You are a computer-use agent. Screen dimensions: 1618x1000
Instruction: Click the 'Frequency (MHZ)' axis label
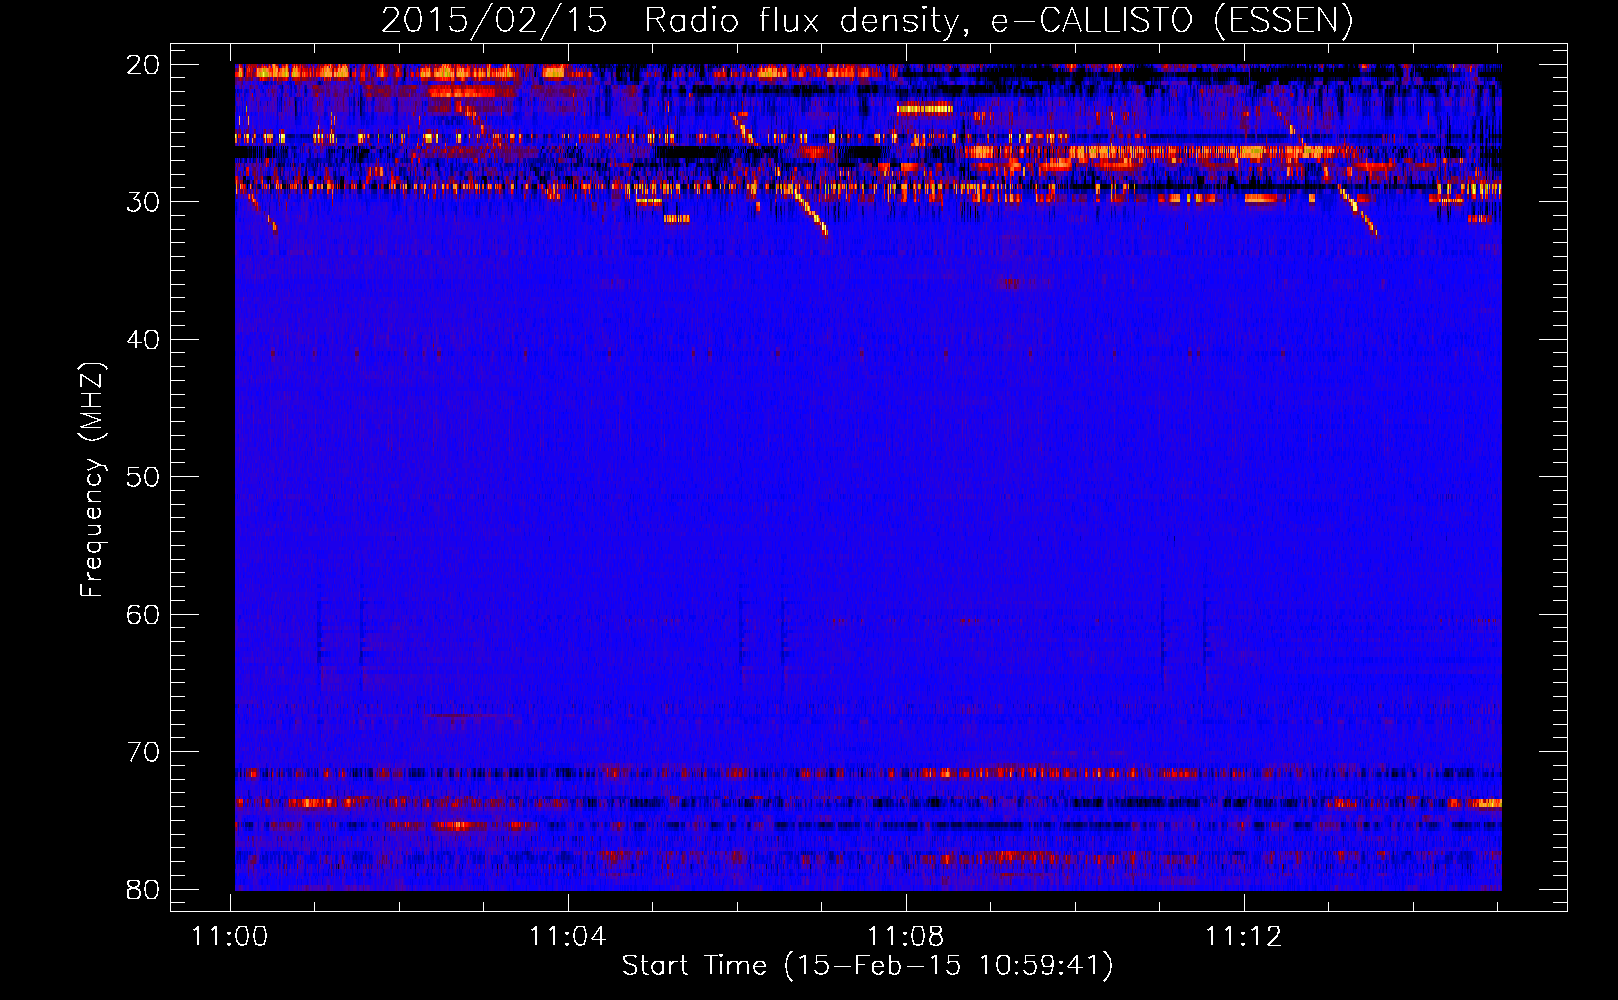tap(91, 479)
